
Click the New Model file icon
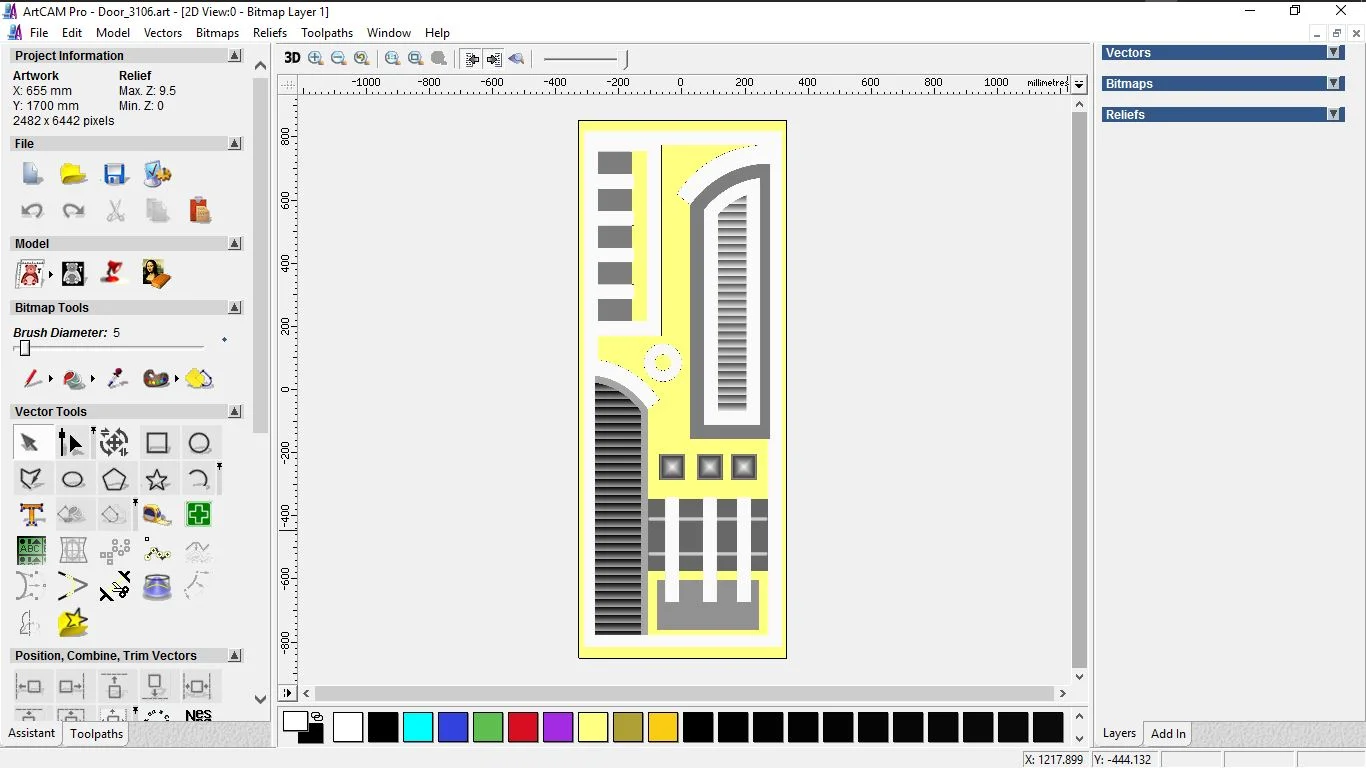click(32, 174)
